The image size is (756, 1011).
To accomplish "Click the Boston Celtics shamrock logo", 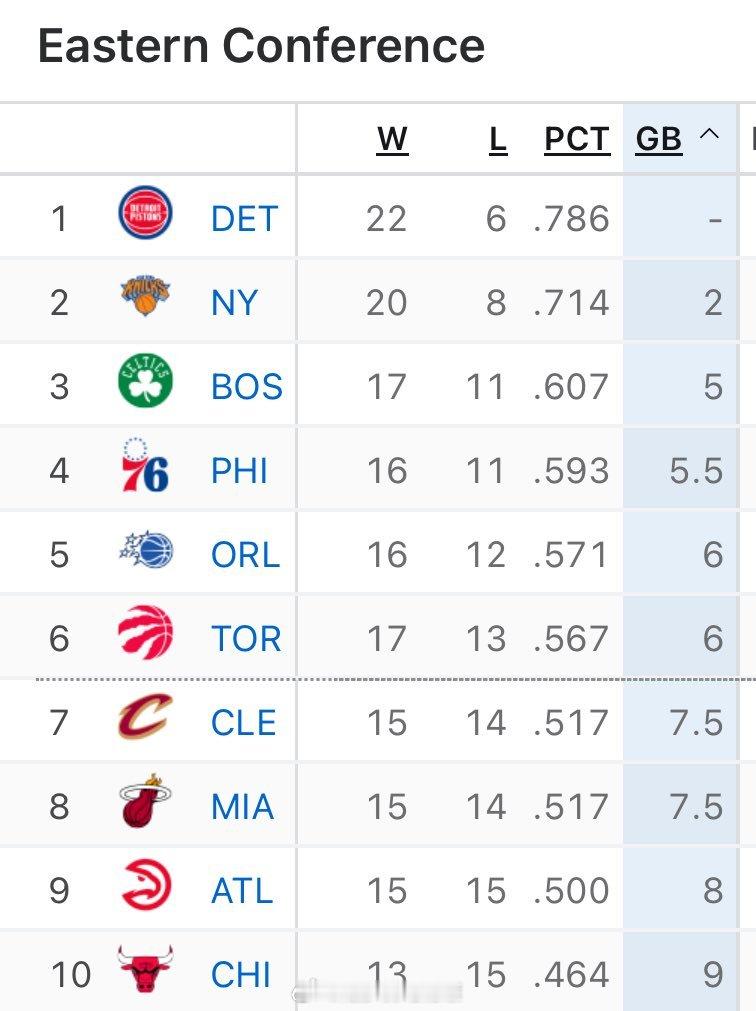I will point(146,382).
